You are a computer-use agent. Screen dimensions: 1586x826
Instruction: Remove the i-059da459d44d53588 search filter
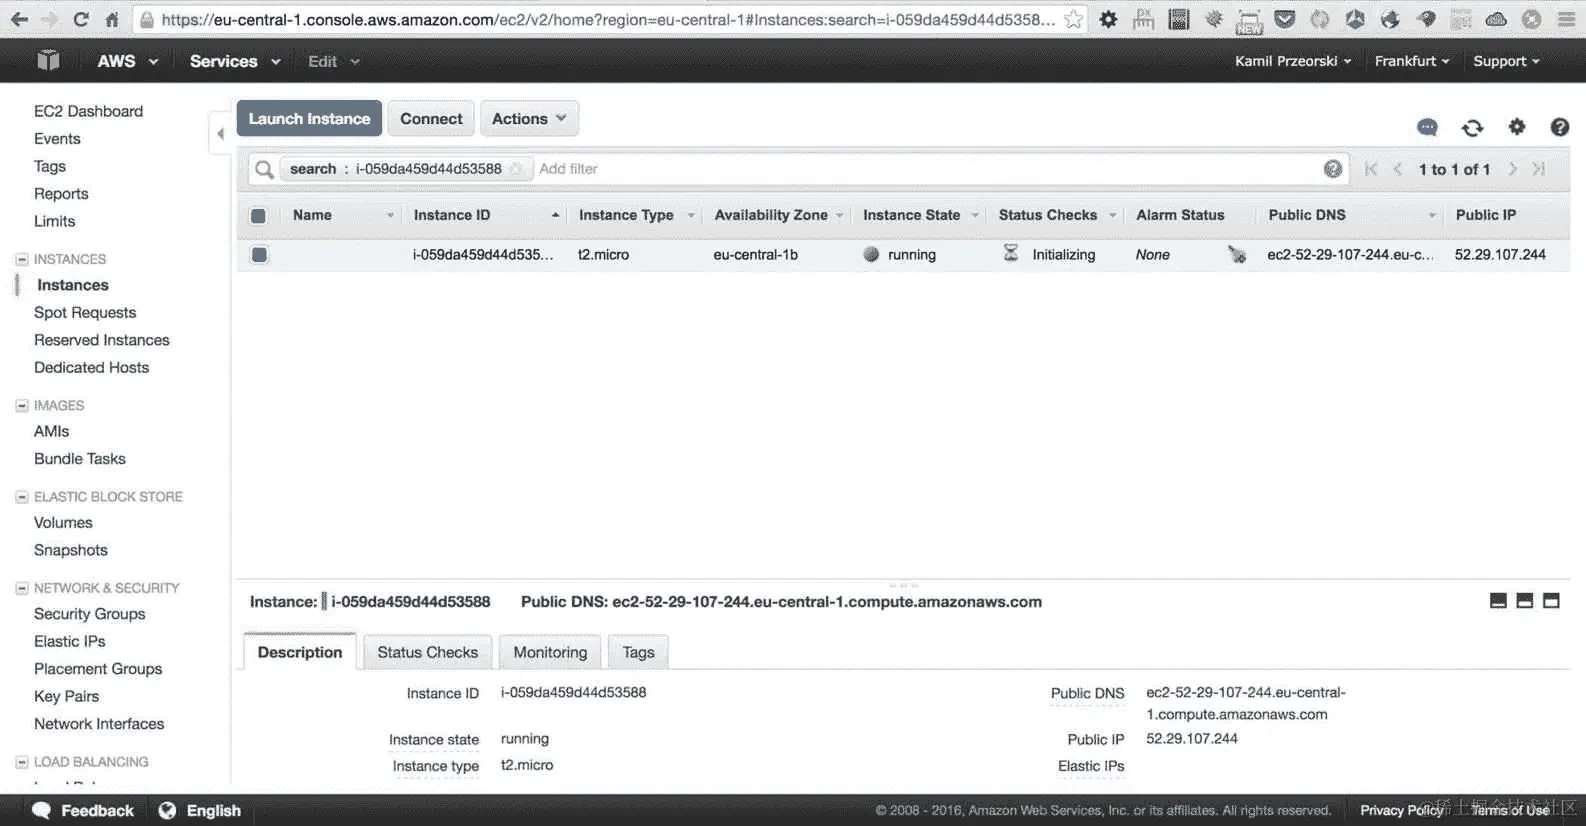tap(516, 169)
